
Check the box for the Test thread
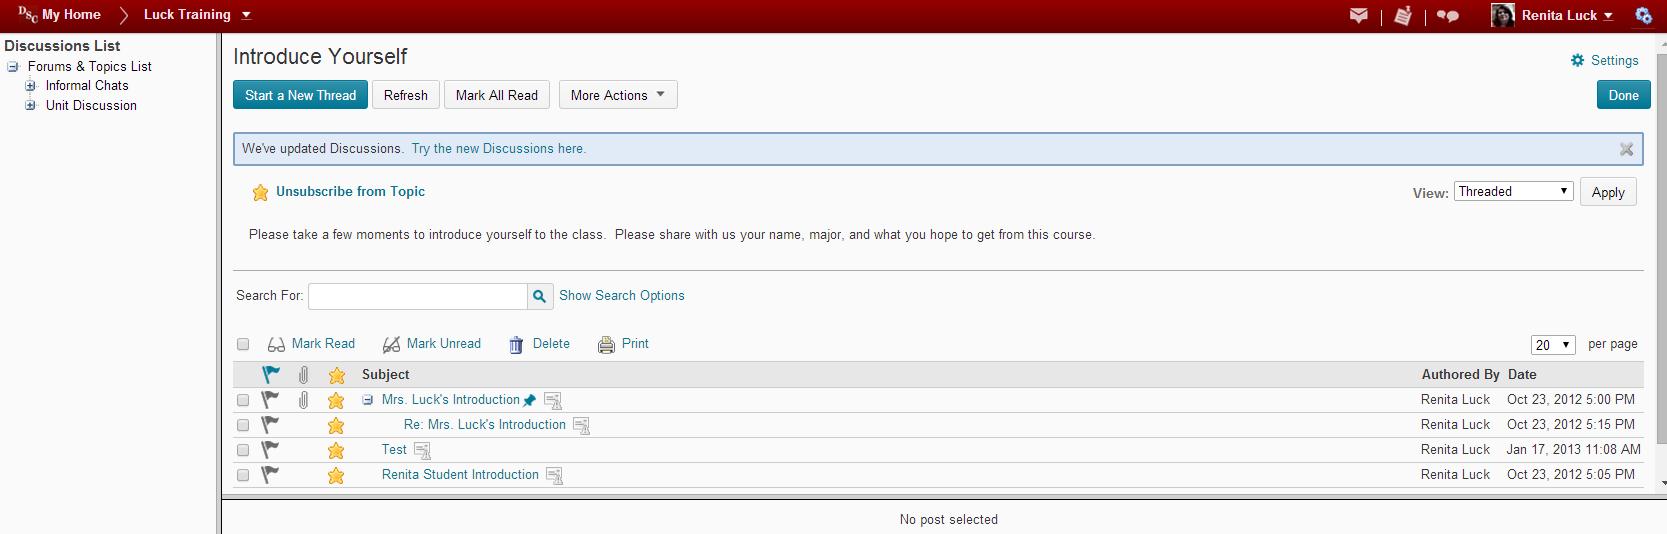[x=243, y=450]
